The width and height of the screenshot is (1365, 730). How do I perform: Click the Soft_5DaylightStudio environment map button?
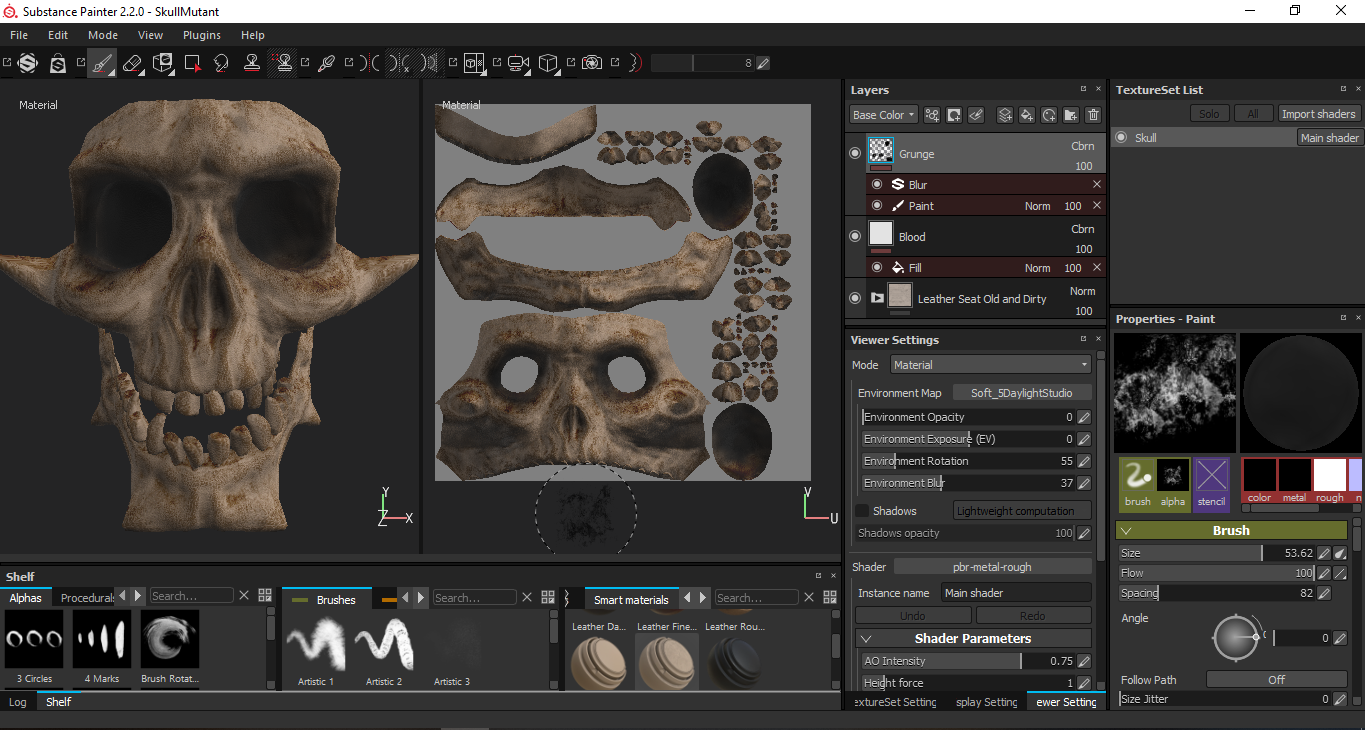(x=1022, y=393)
